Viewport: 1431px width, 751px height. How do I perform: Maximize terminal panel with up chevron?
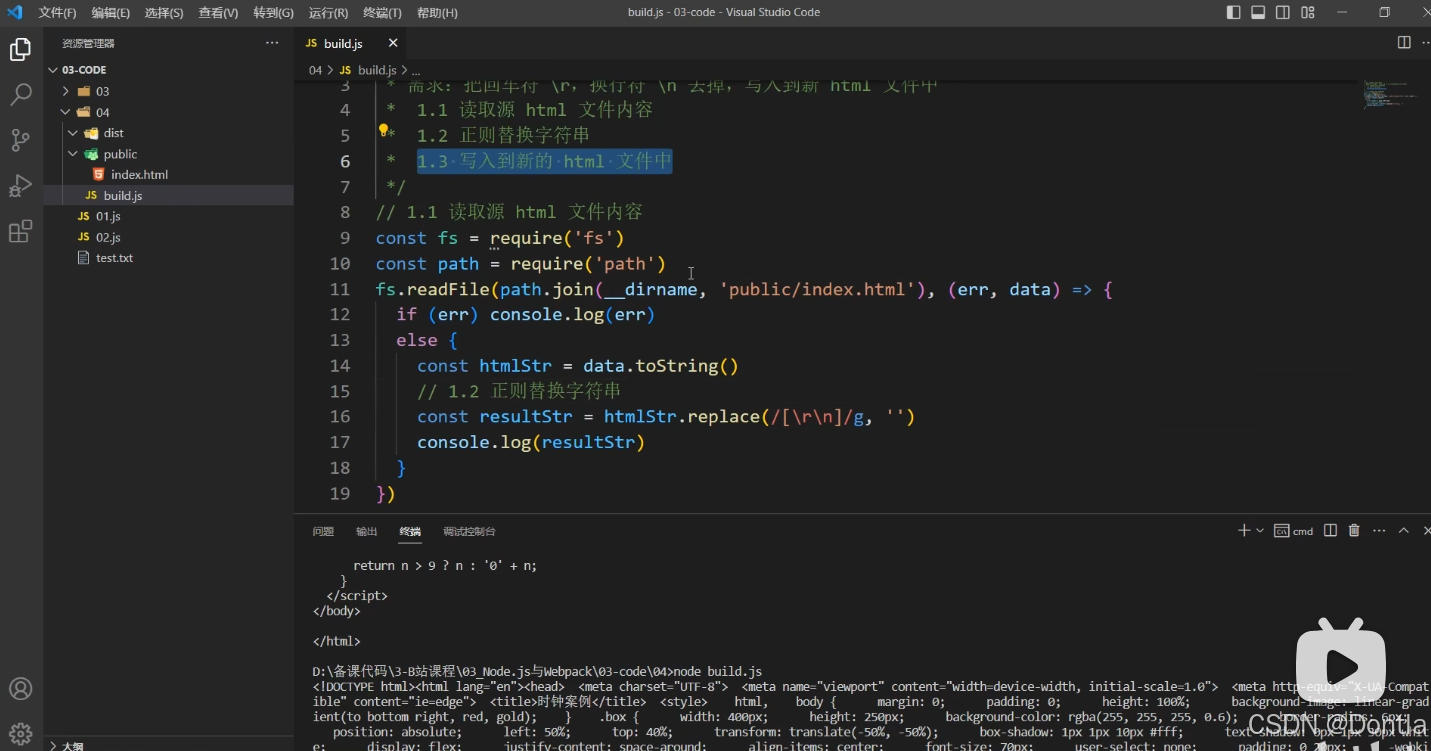[1403, 531]
